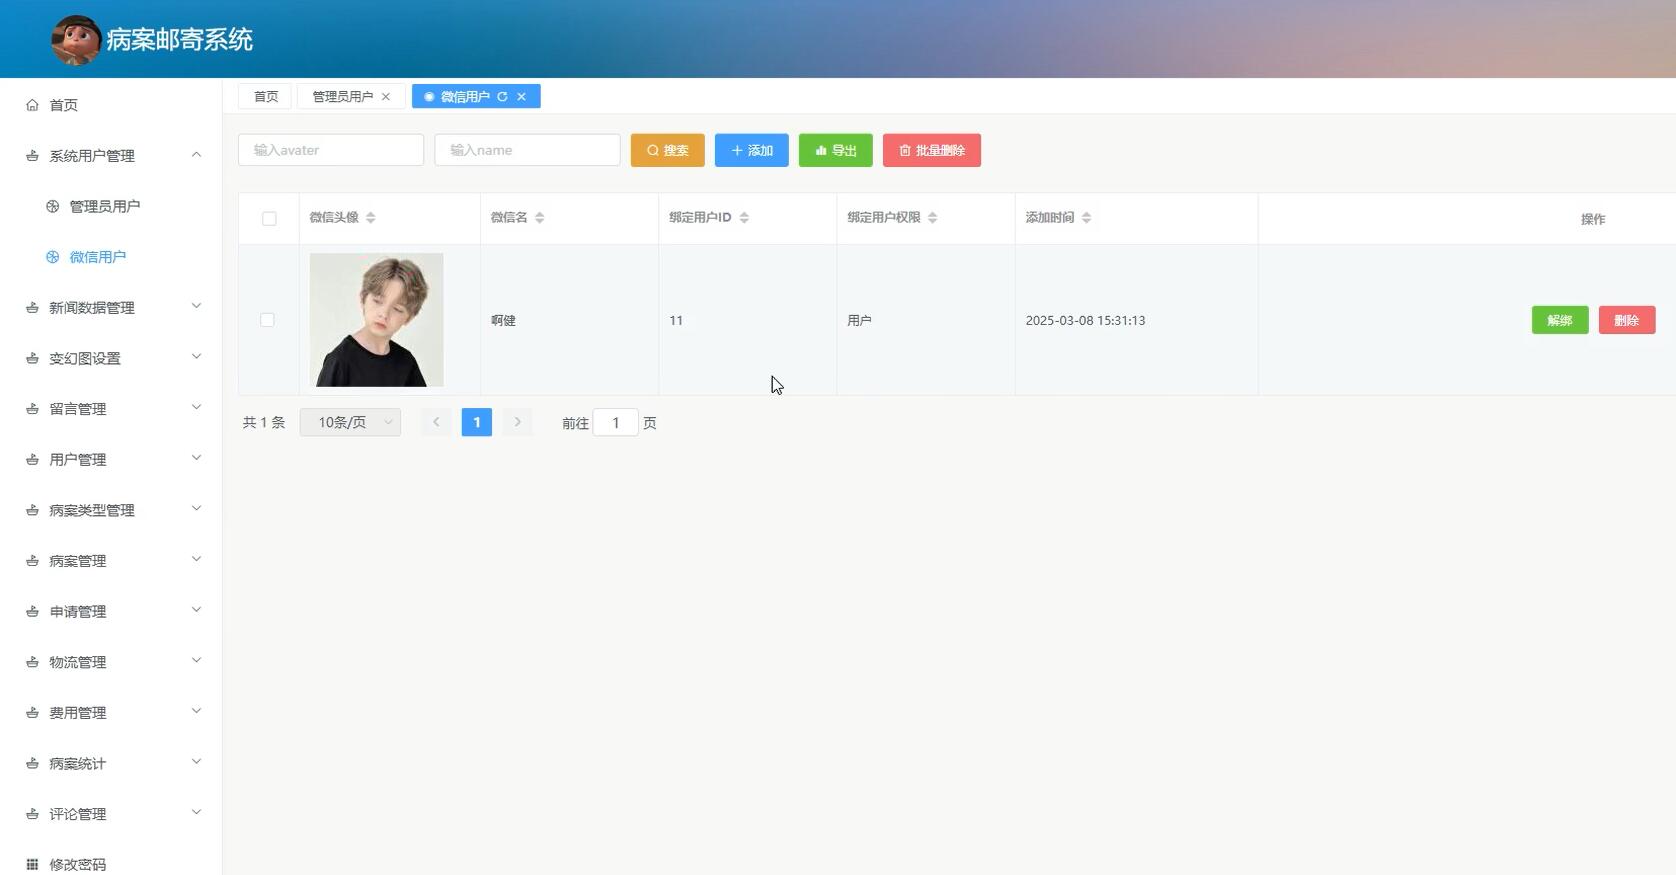1676x875 pixels.
Task: Click the home icon beside 首页
Action: tap(32, 105)
